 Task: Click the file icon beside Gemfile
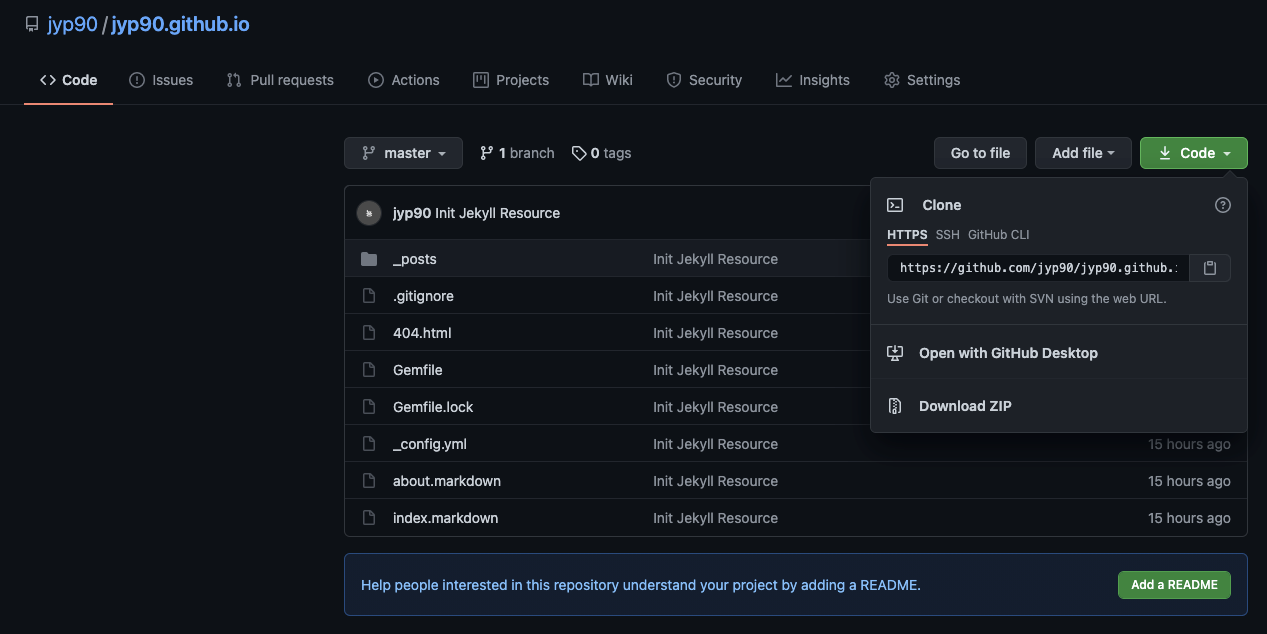[369, 370]
